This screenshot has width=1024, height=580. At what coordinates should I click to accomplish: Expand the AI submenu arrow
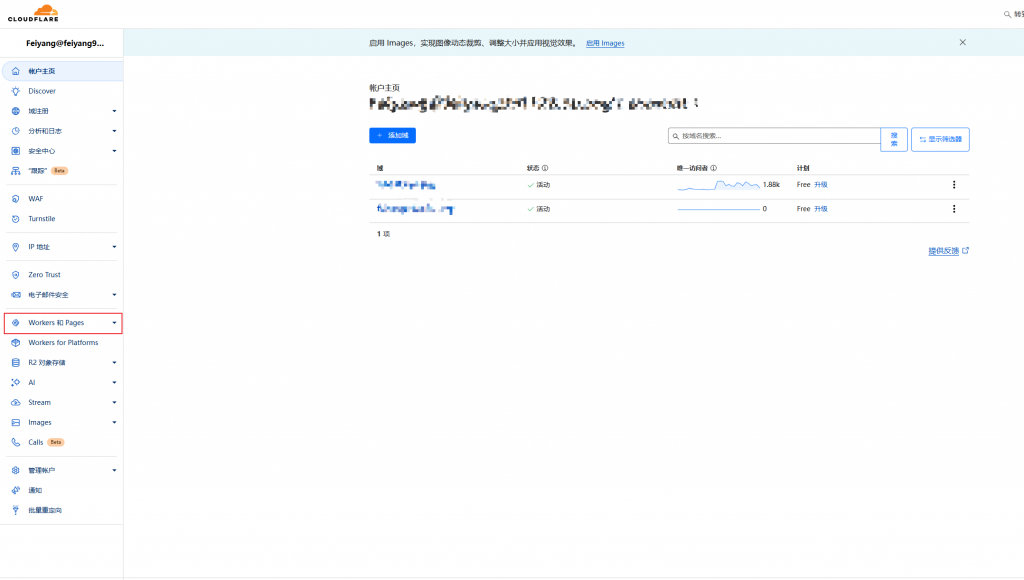[114, 383]
